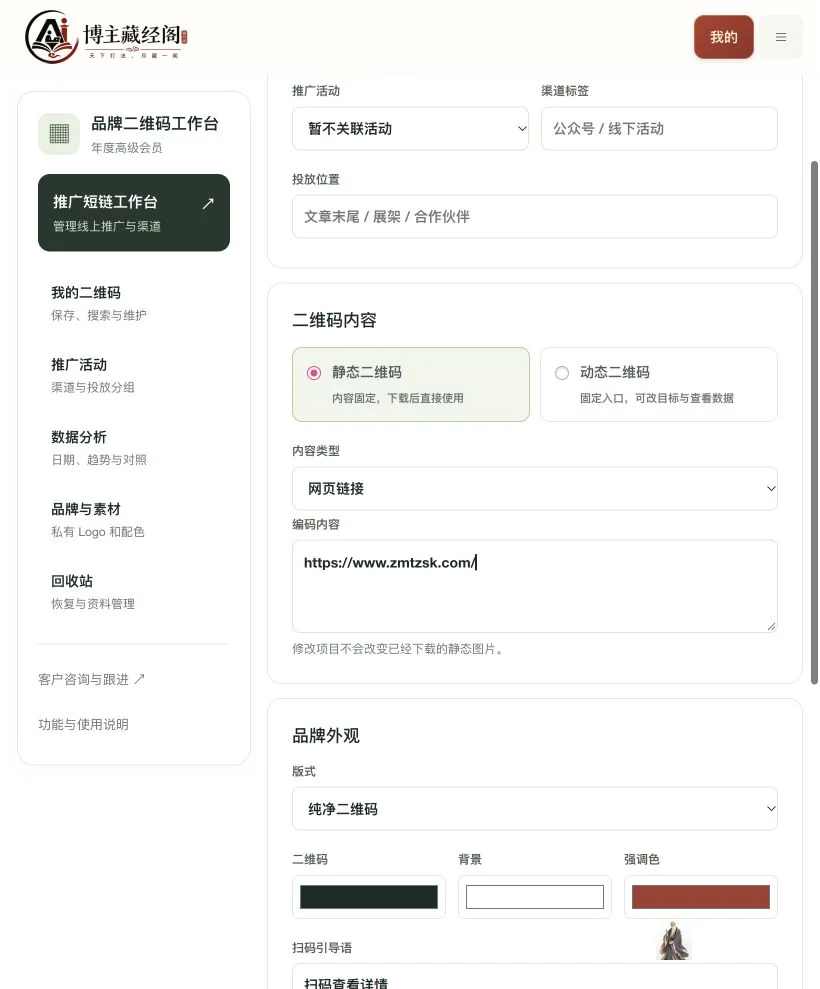Open 推广活动 in sidebar
This screenshot has width=820, height=989.
click(x=134, y=375)
